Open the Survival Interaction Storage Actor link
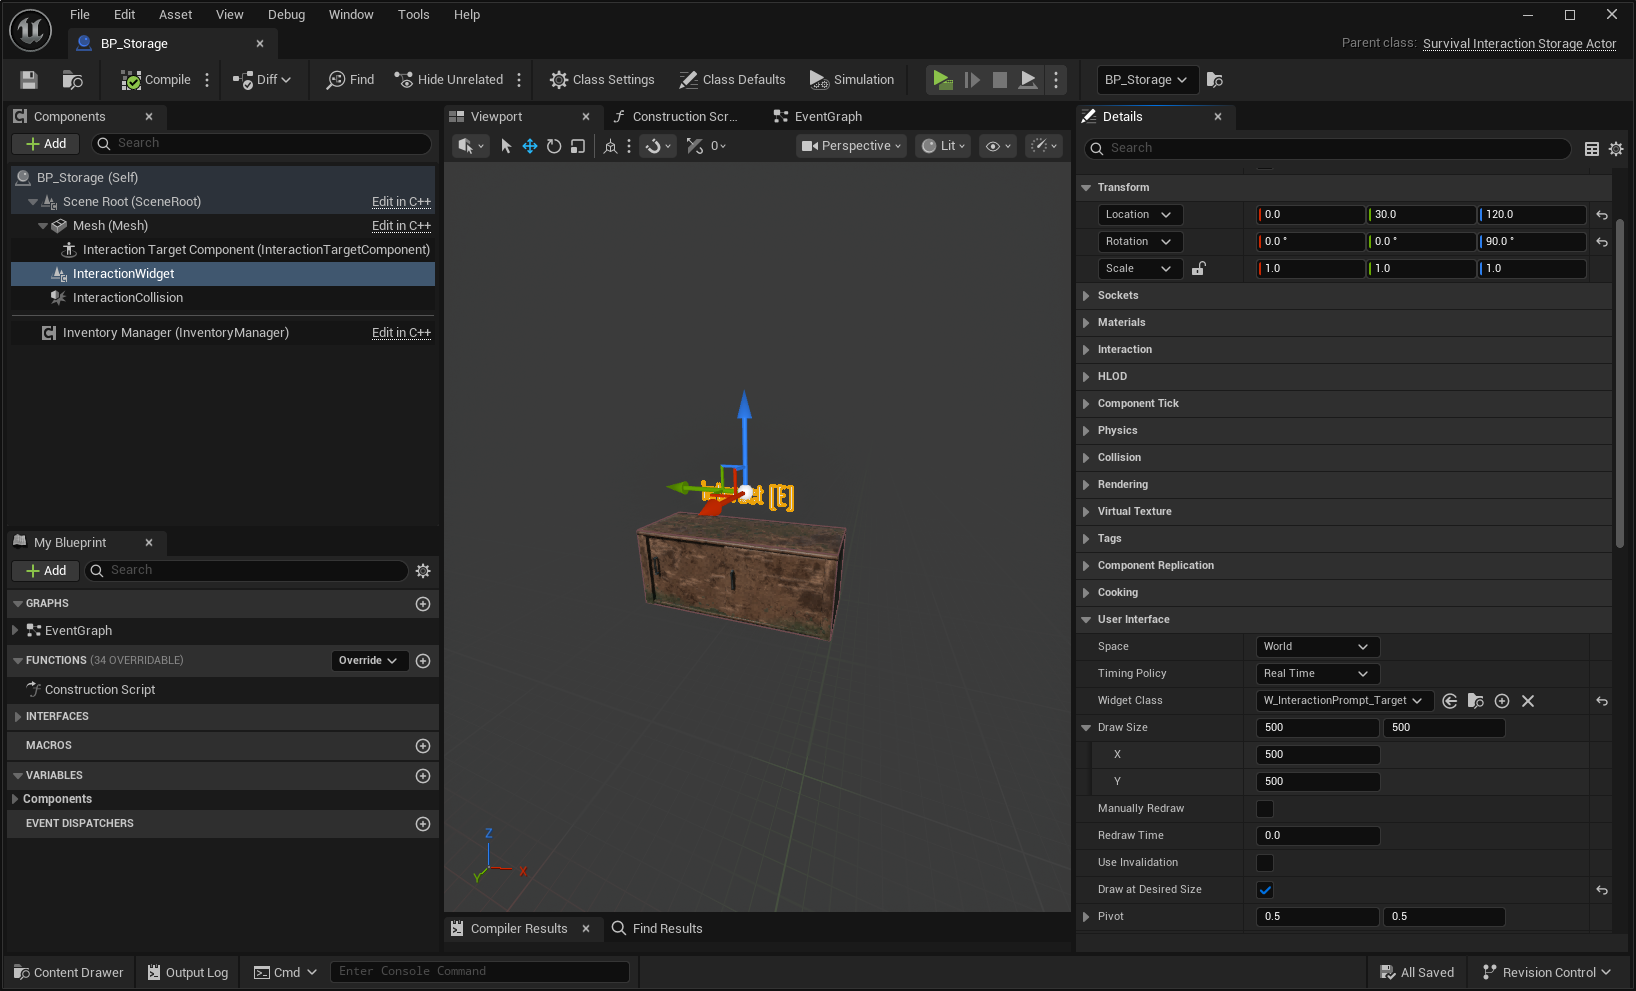1636x991 pixels. [x=1519, y=44]
